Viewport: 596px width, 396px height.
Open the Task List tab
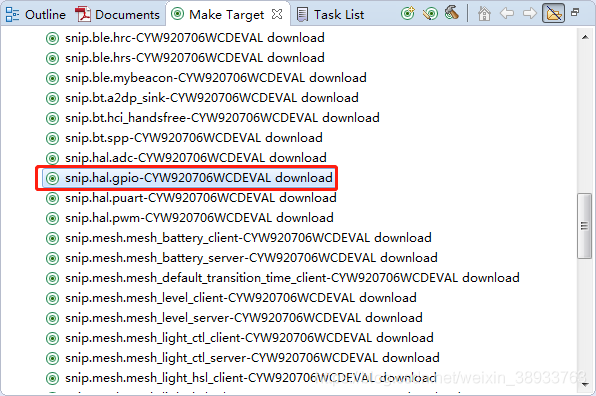click(330, 14)
